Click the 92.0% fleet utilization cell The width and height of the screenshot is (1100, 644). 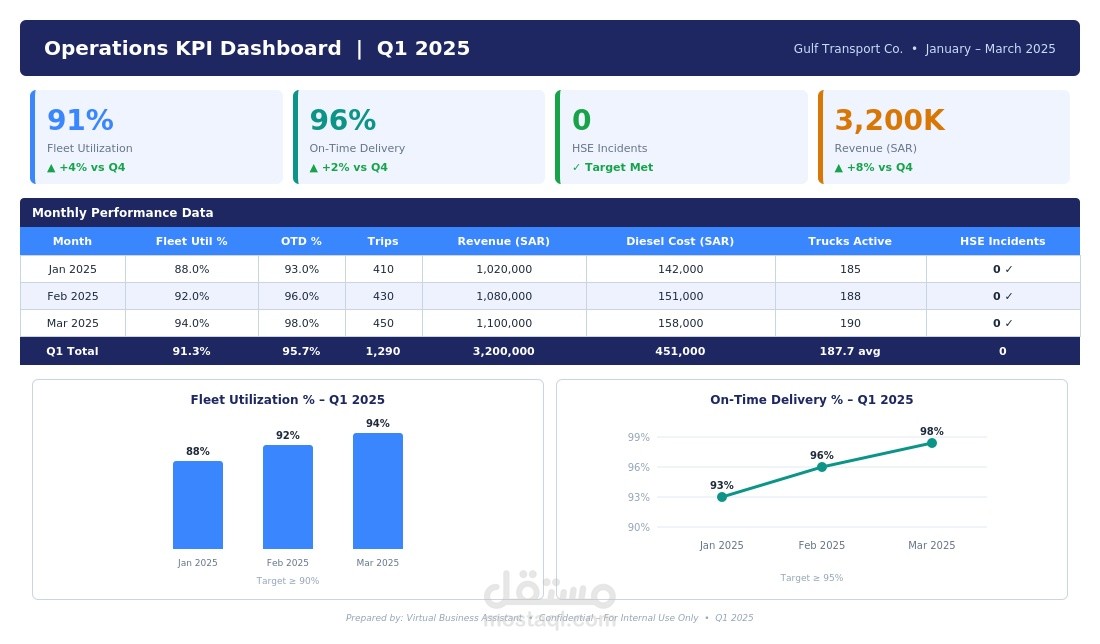tap(192, 296)
